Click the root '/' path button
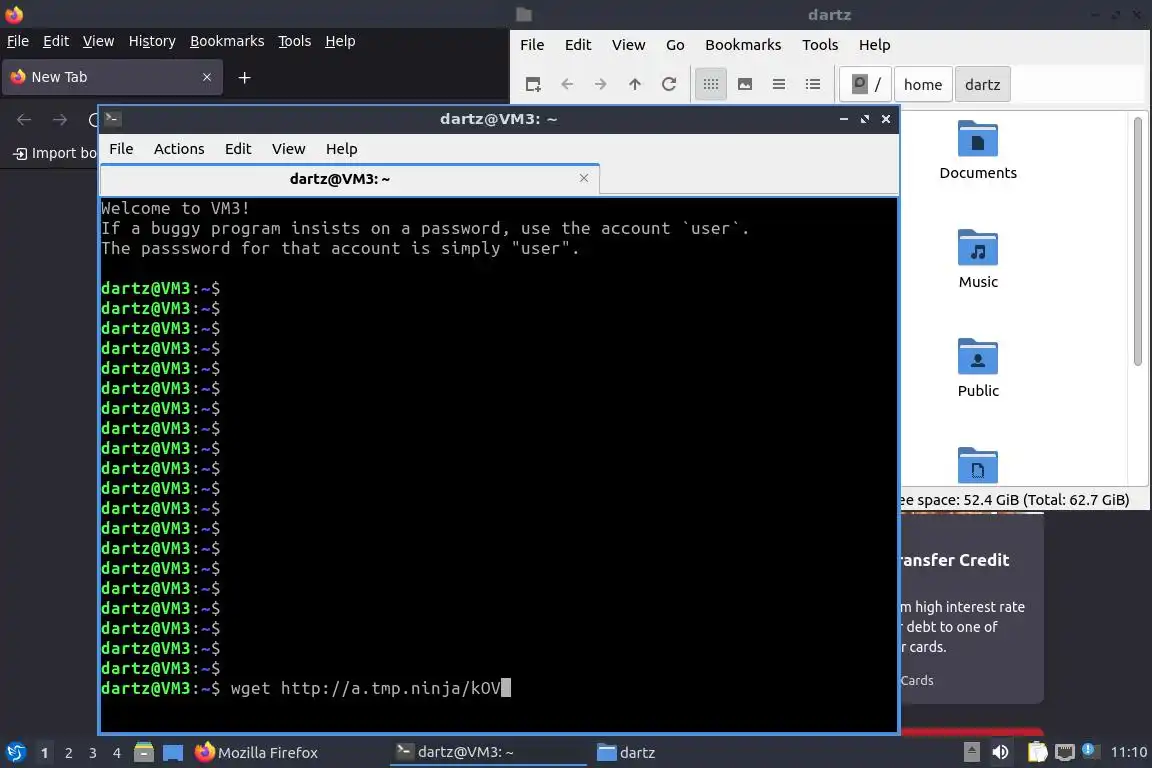1152x768 pixels. pyautogui.click(x=866, y=85)
